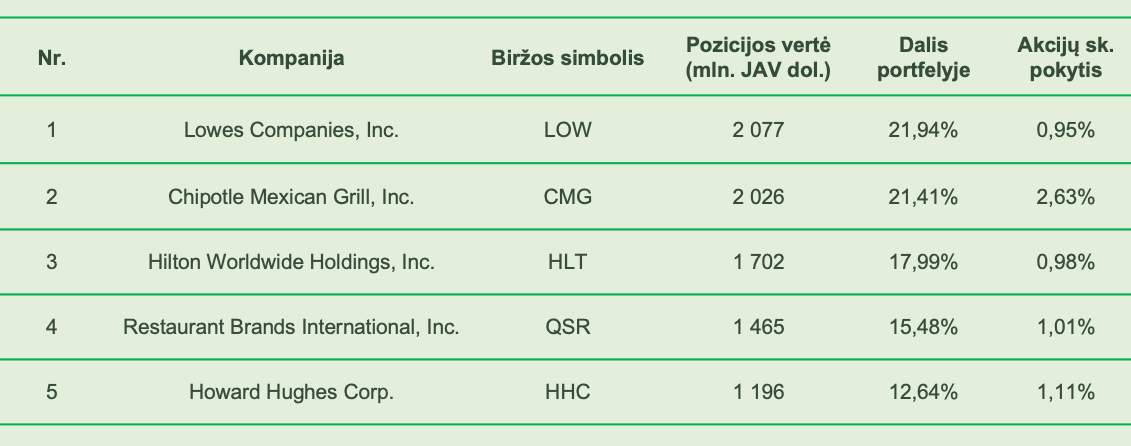
Task: Click the Nr. column header
Action: tap(52, 58)
